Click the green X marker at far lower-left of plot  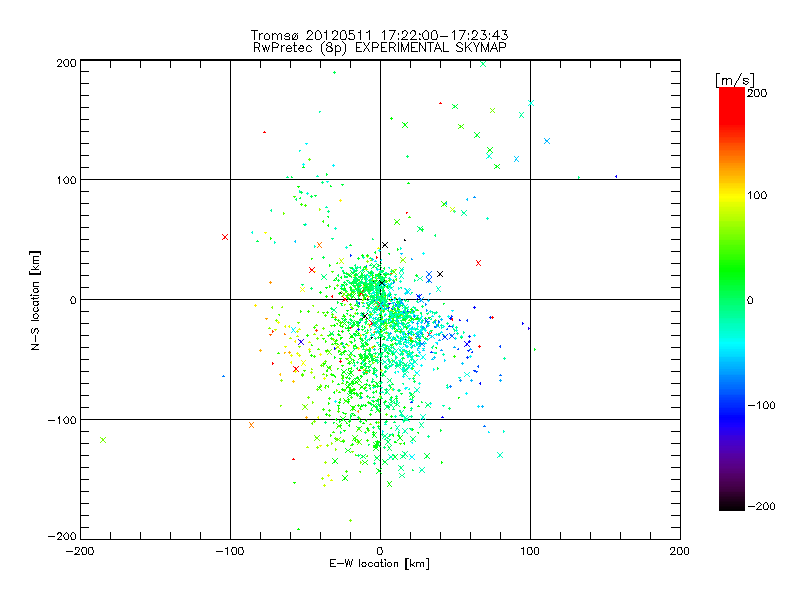click(x=103, y=440)
